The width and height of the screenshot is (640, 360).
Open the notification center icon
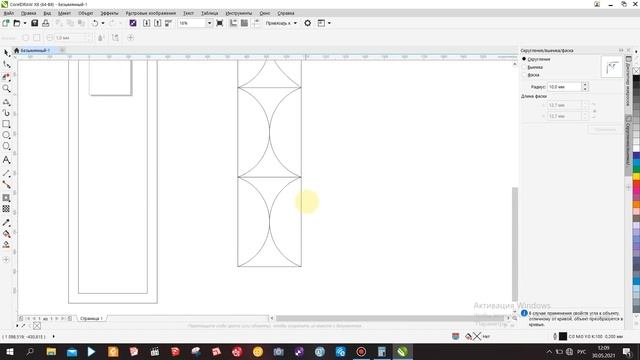(627, 351)
